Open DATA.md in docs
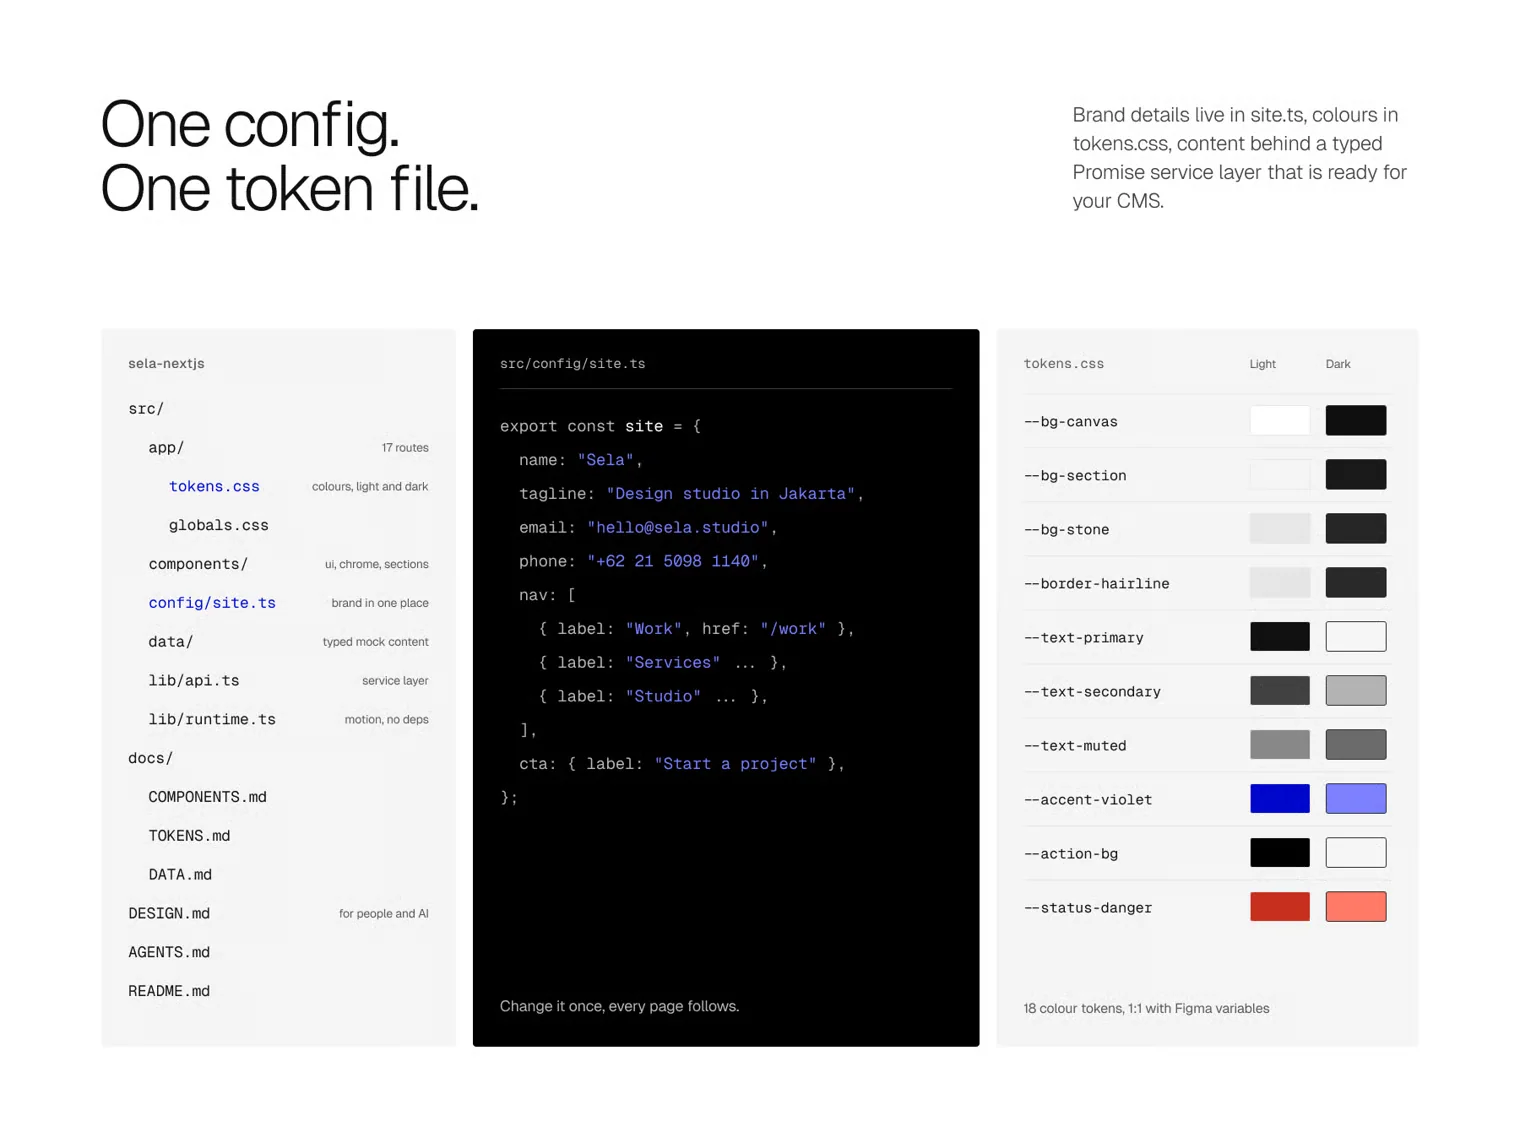This screenshot has height=1148, width=1520. point(180,875)
